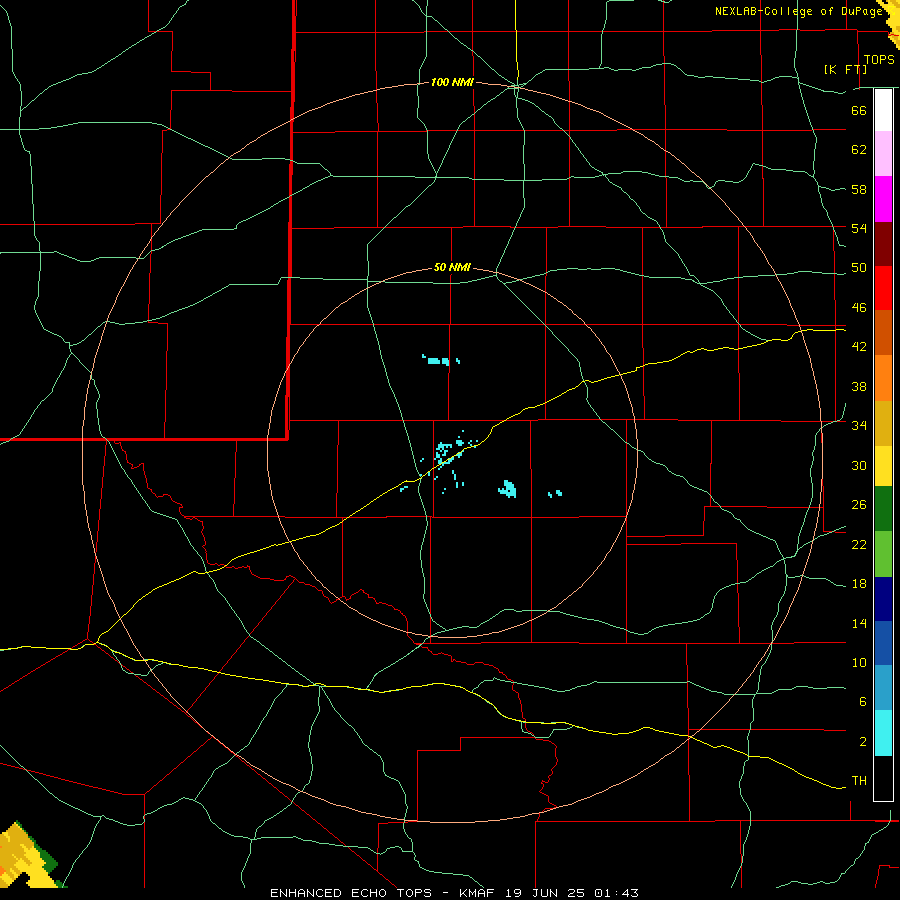Select the 50 scale value
The image size is (900, 900).
pos(859,268)
